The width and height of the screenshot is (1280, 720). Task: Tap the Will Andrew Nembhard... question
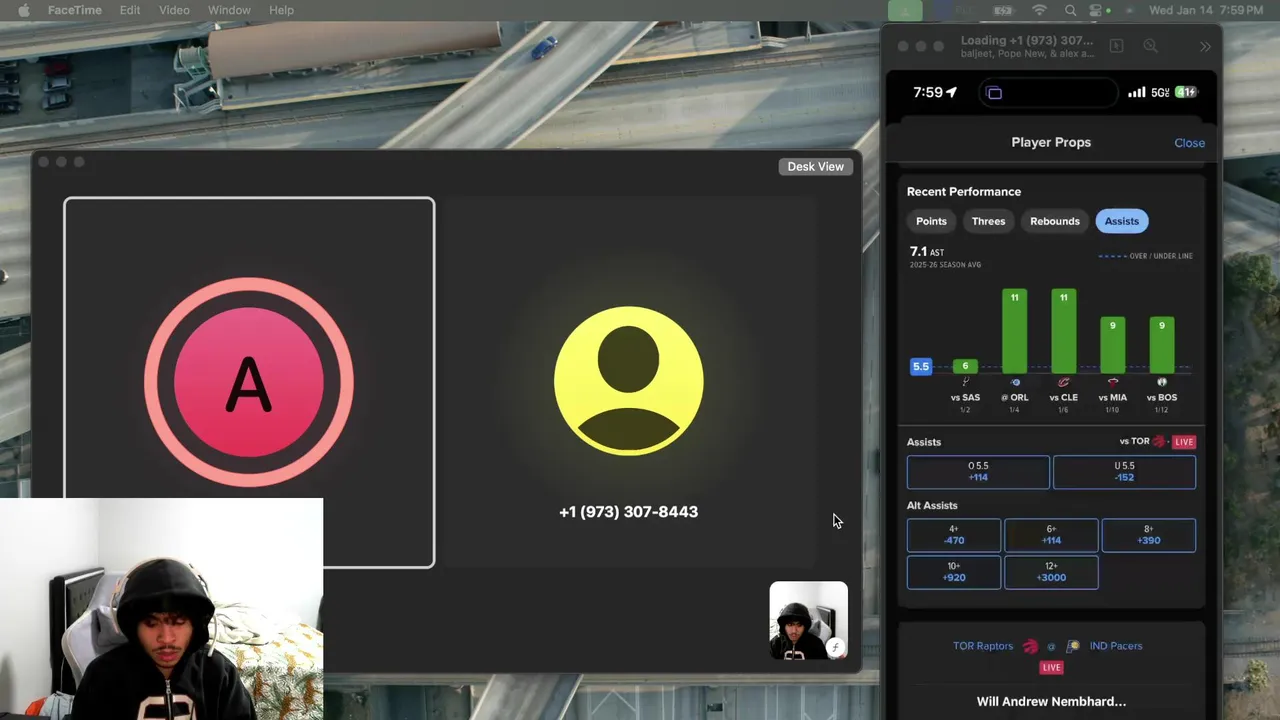point(1051,702)
